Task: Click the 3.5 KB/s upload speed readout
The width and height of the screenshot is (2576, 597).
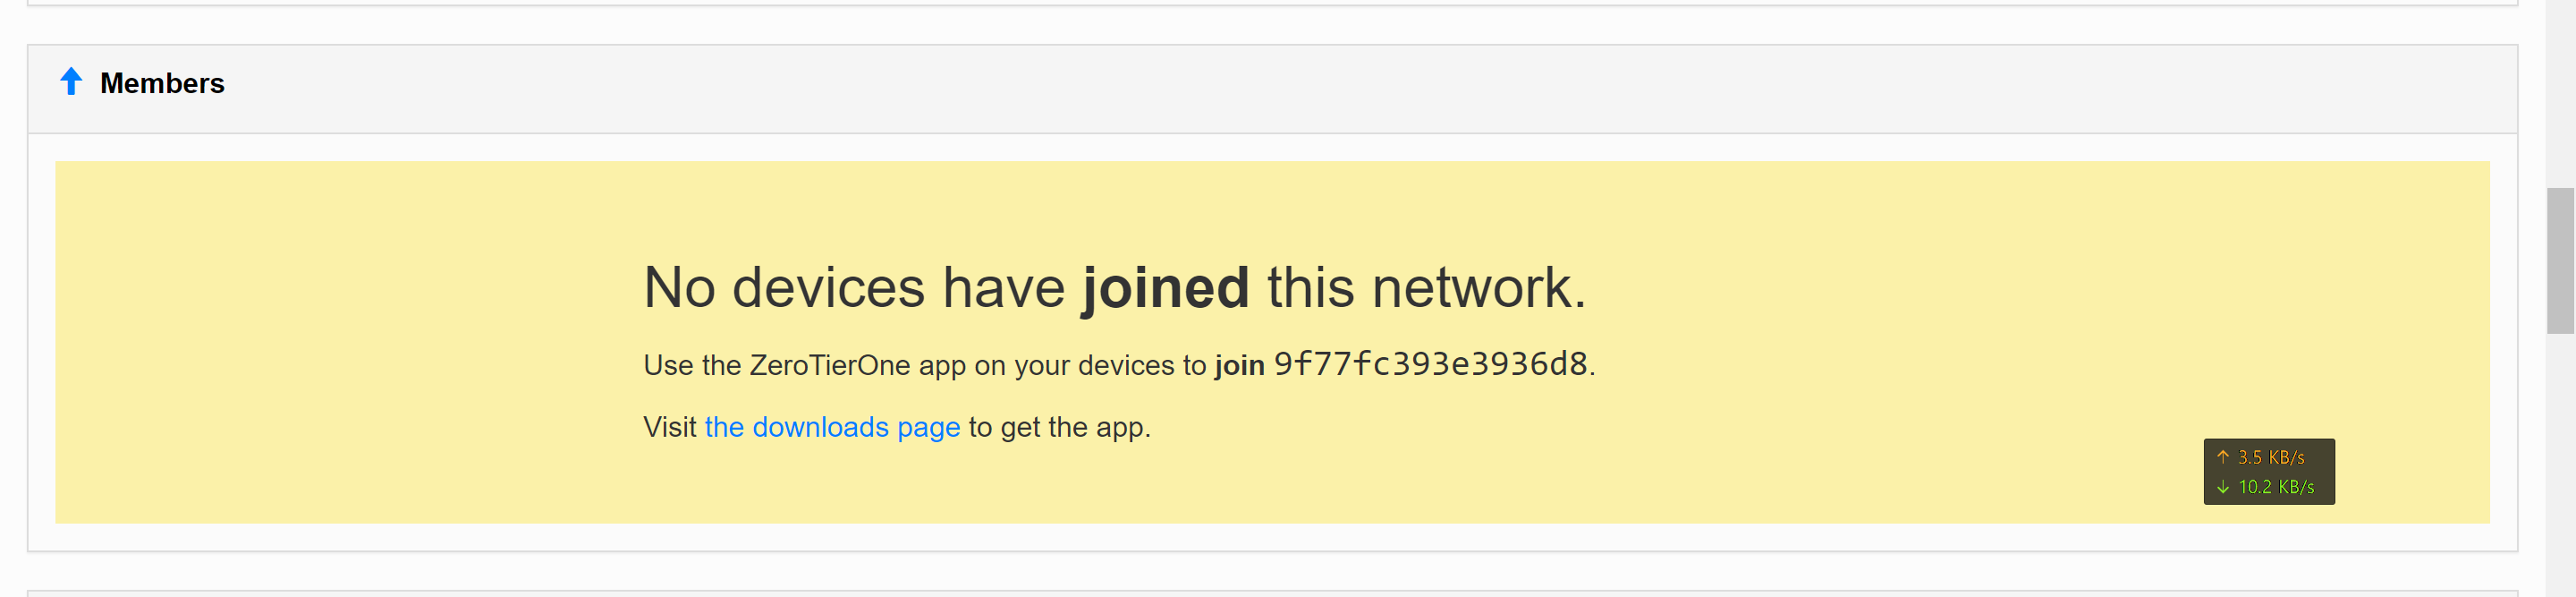Action: coord(2271,457)
